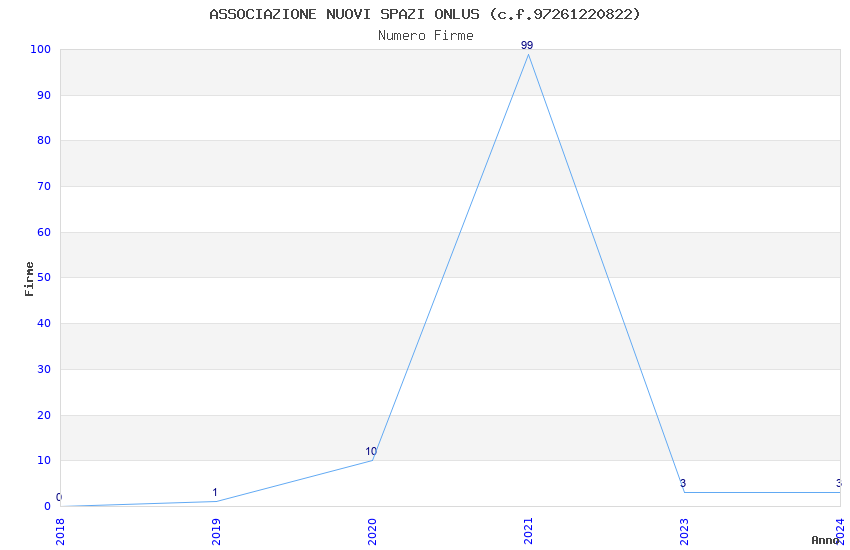This screenshot has width=850, height=550.
Task: Click the data label 0 above 2018
Action: (x=59, y=497)
